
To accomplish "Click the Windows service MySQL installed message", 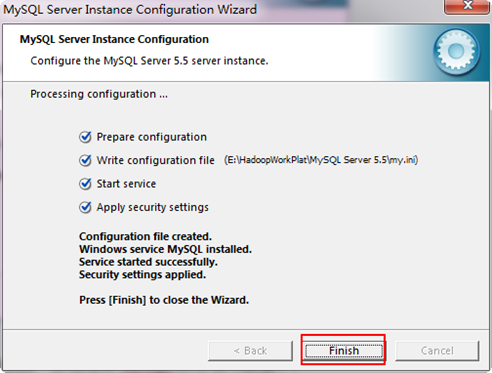I will 165,249.
